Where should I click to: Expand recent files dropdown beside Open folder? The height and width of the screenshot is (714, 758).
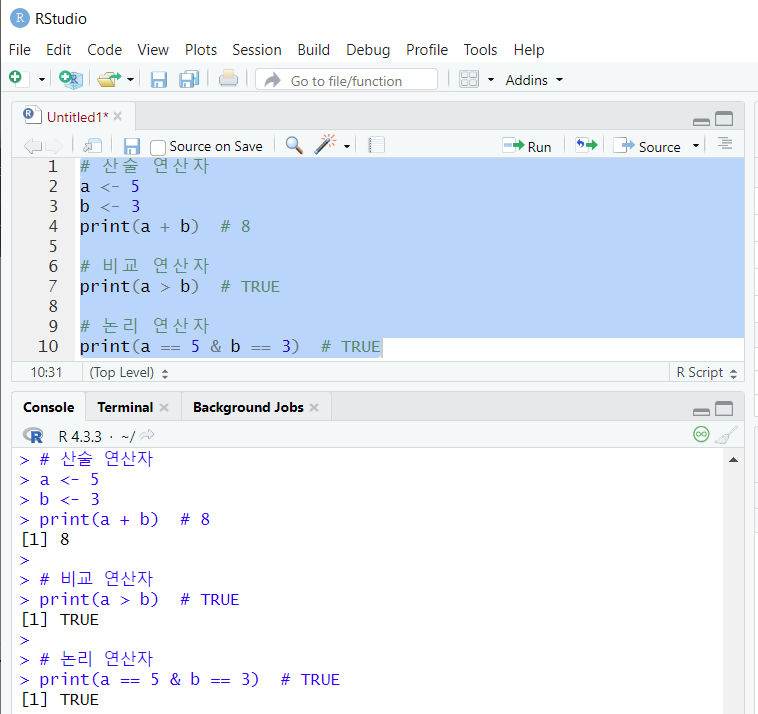tap(130, 79)
